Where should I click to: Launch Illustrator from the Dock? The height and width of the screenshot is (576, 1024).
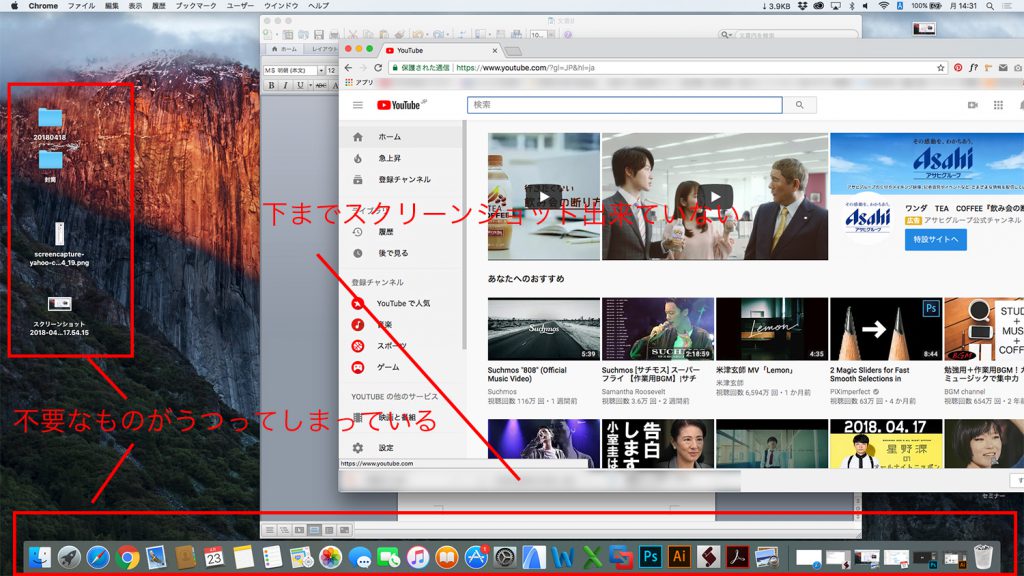point(680,557)
